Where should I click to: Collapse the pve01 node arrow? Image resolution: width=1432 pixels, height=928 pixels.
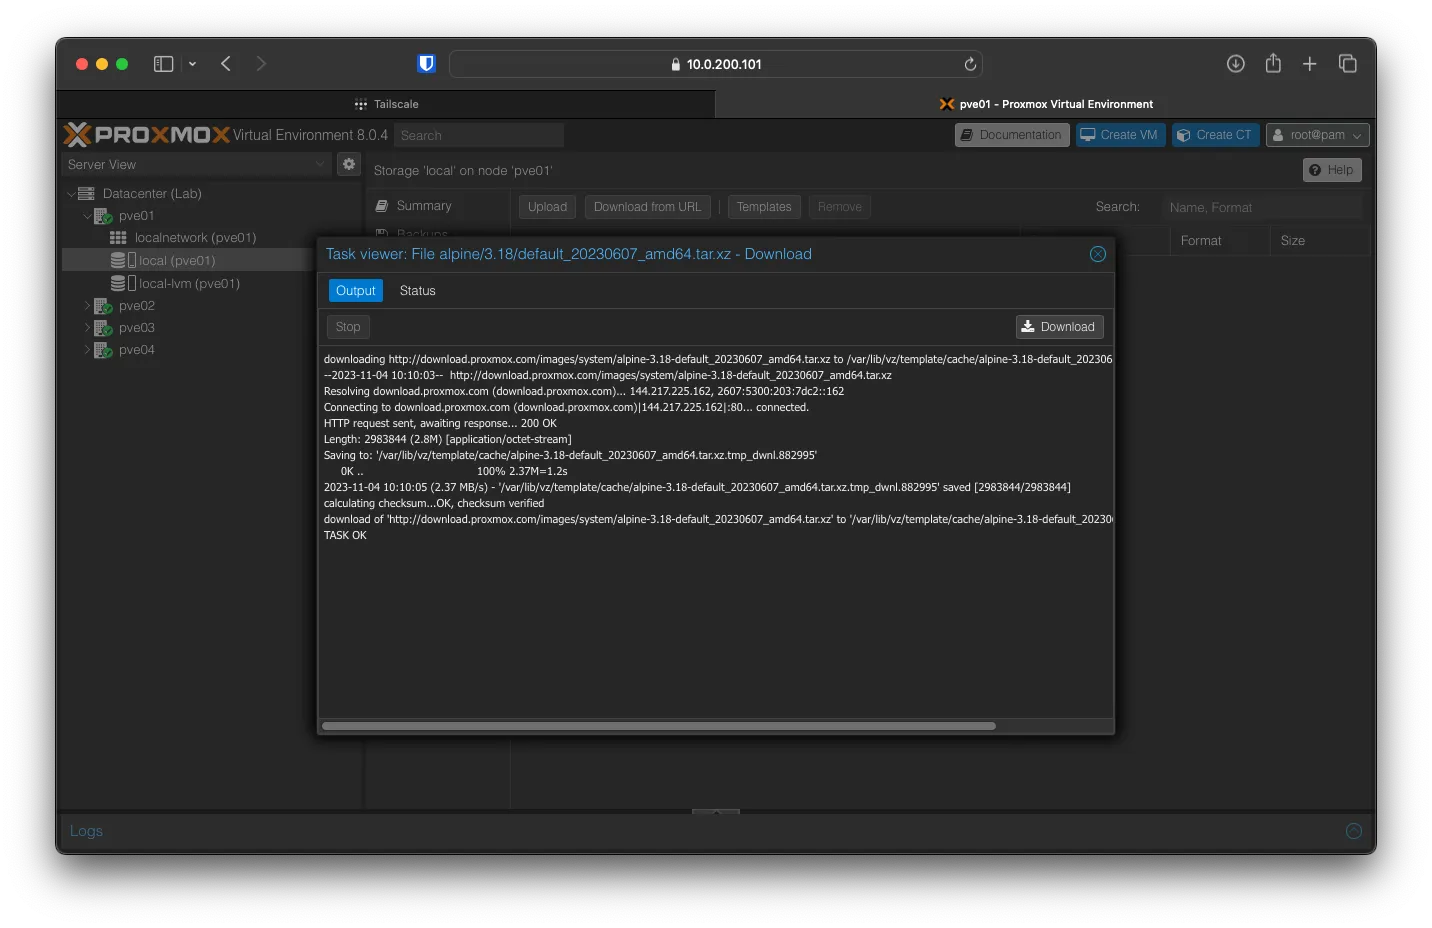point(87,216)
